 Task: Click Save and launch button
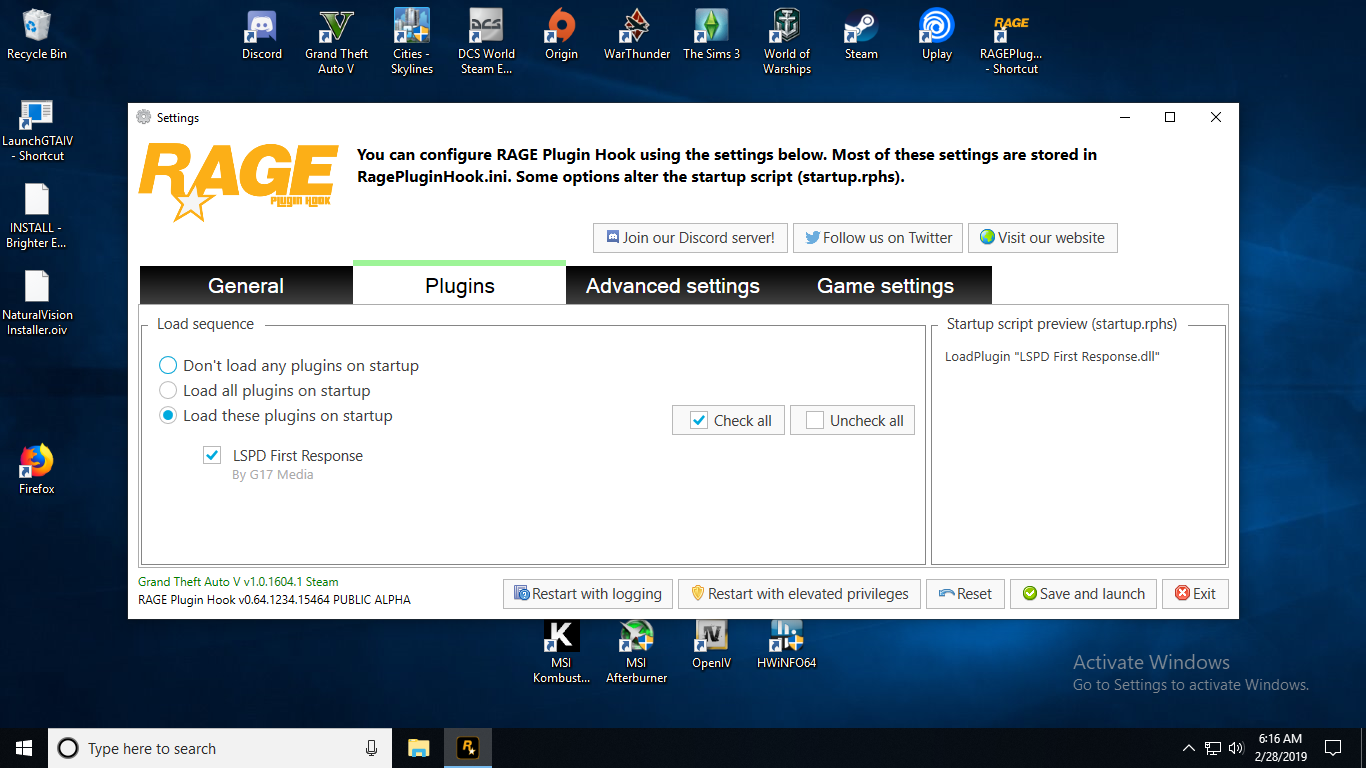pos(1083,594)
